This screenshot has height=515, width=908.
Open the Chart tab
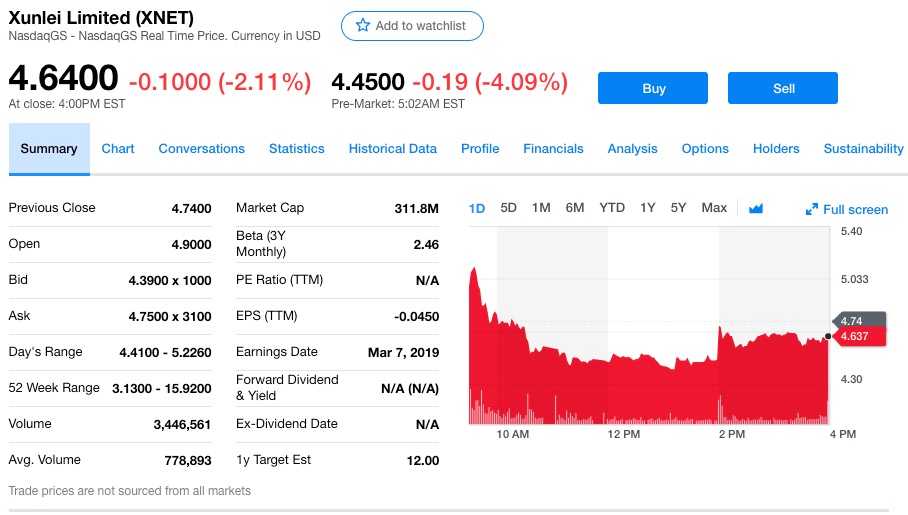[118, 148]
